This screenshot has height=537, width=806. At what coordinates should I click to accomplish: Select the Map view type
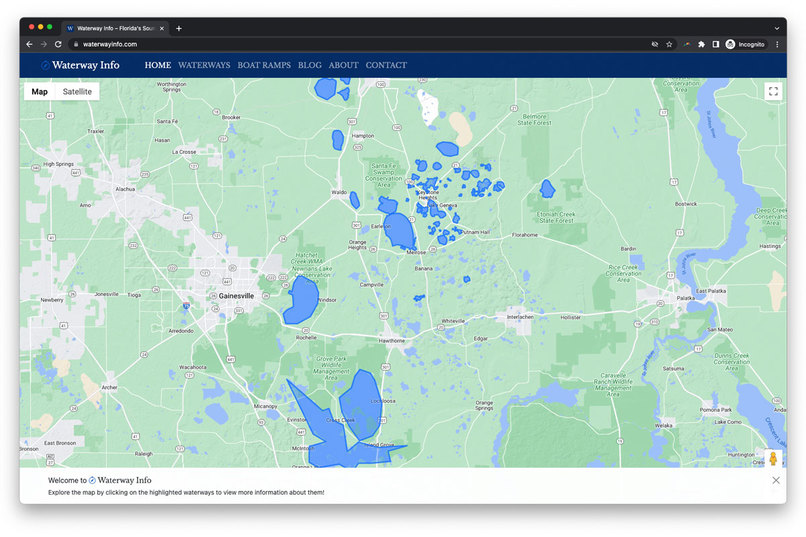40,91
